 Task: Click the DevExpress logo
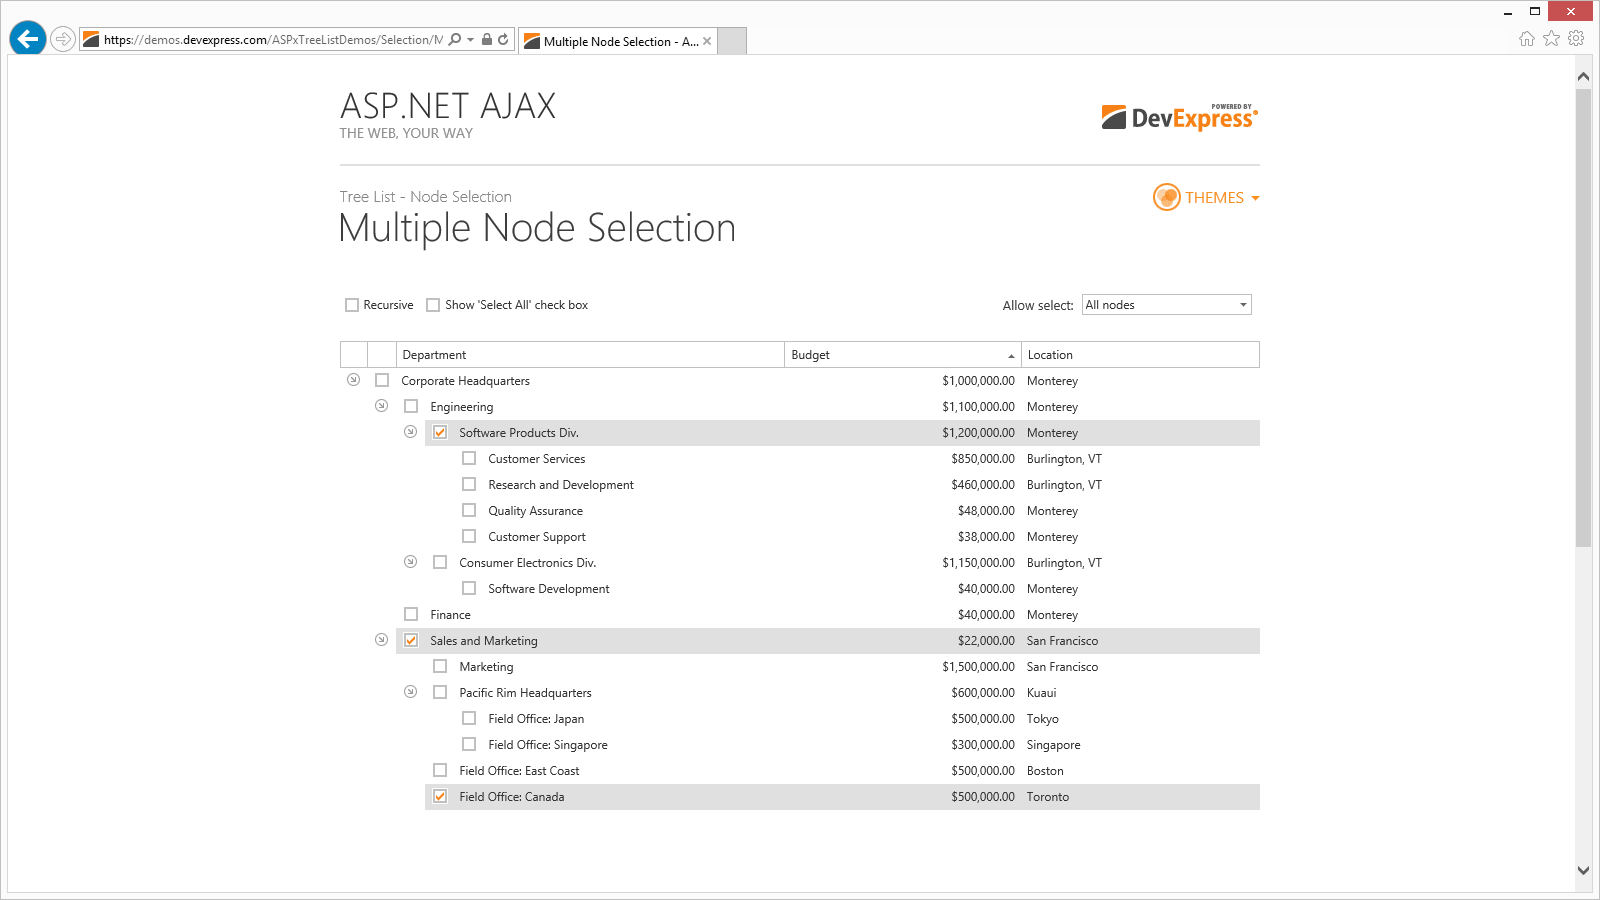point(1180,117)
